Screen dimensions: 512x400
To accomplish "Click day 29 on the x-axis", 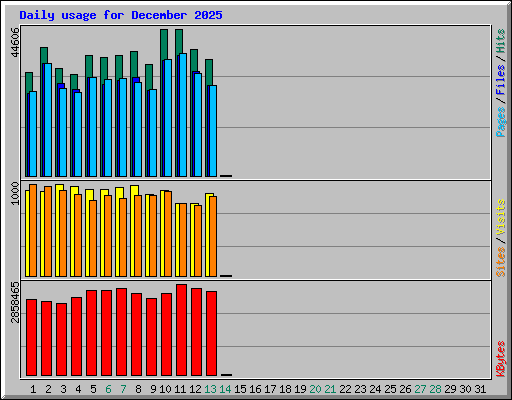I will coord(450,389).
